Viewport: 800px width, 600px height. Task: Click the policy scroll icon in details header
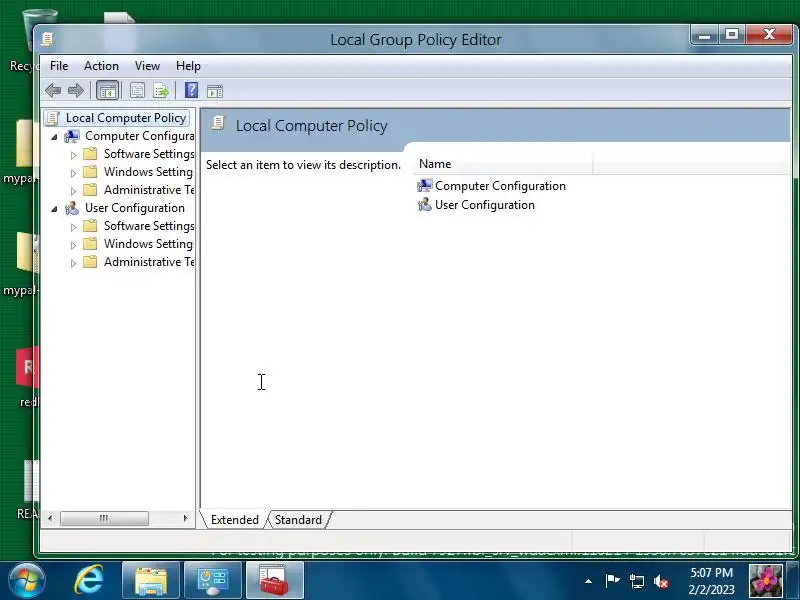(218, 123)
